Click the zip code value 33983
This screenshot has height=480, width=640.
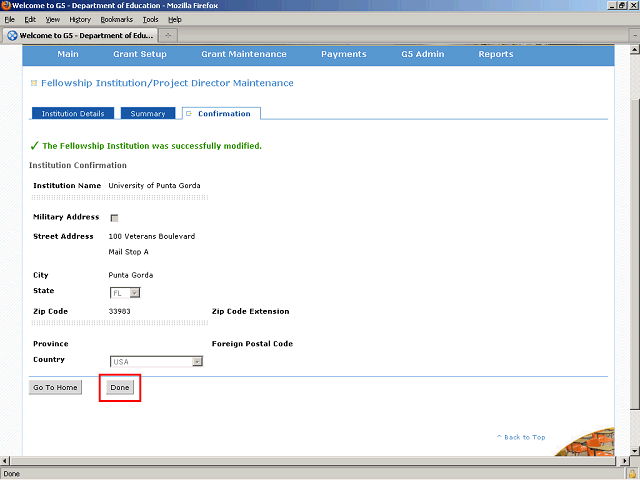point(120,311)
